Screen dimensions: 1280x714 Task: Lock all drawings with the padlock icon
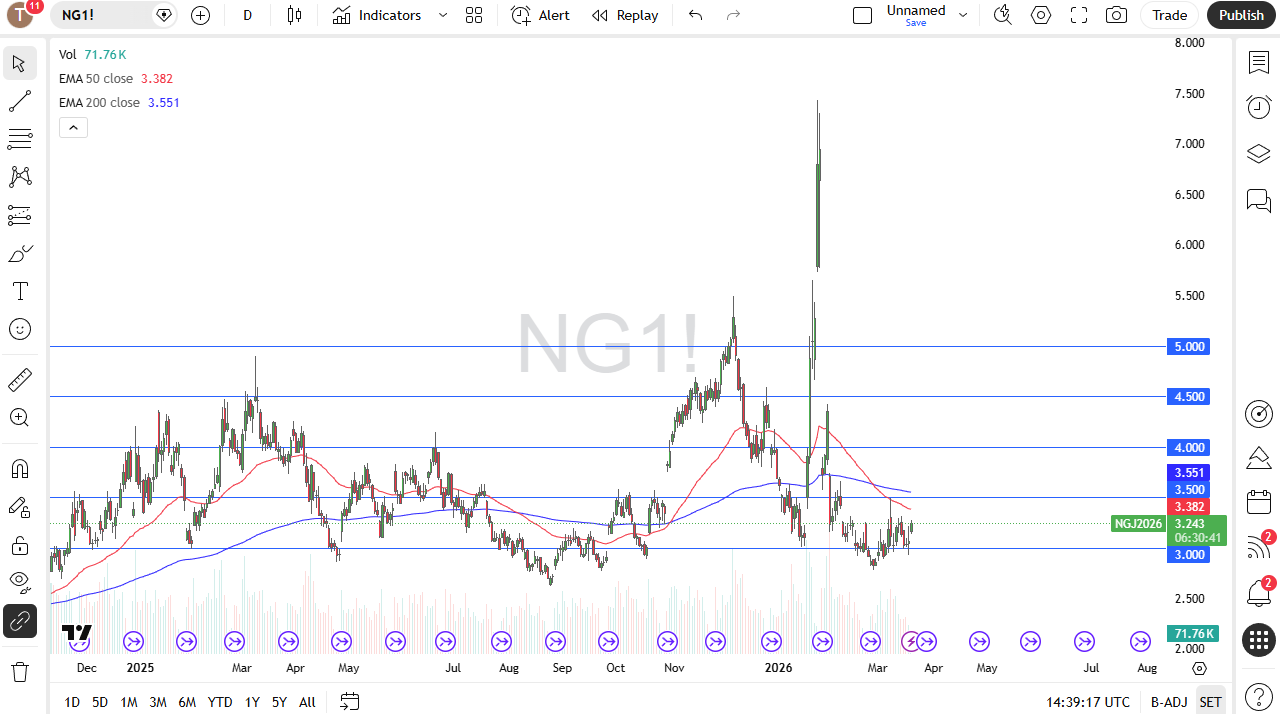(x=20, y=546)
